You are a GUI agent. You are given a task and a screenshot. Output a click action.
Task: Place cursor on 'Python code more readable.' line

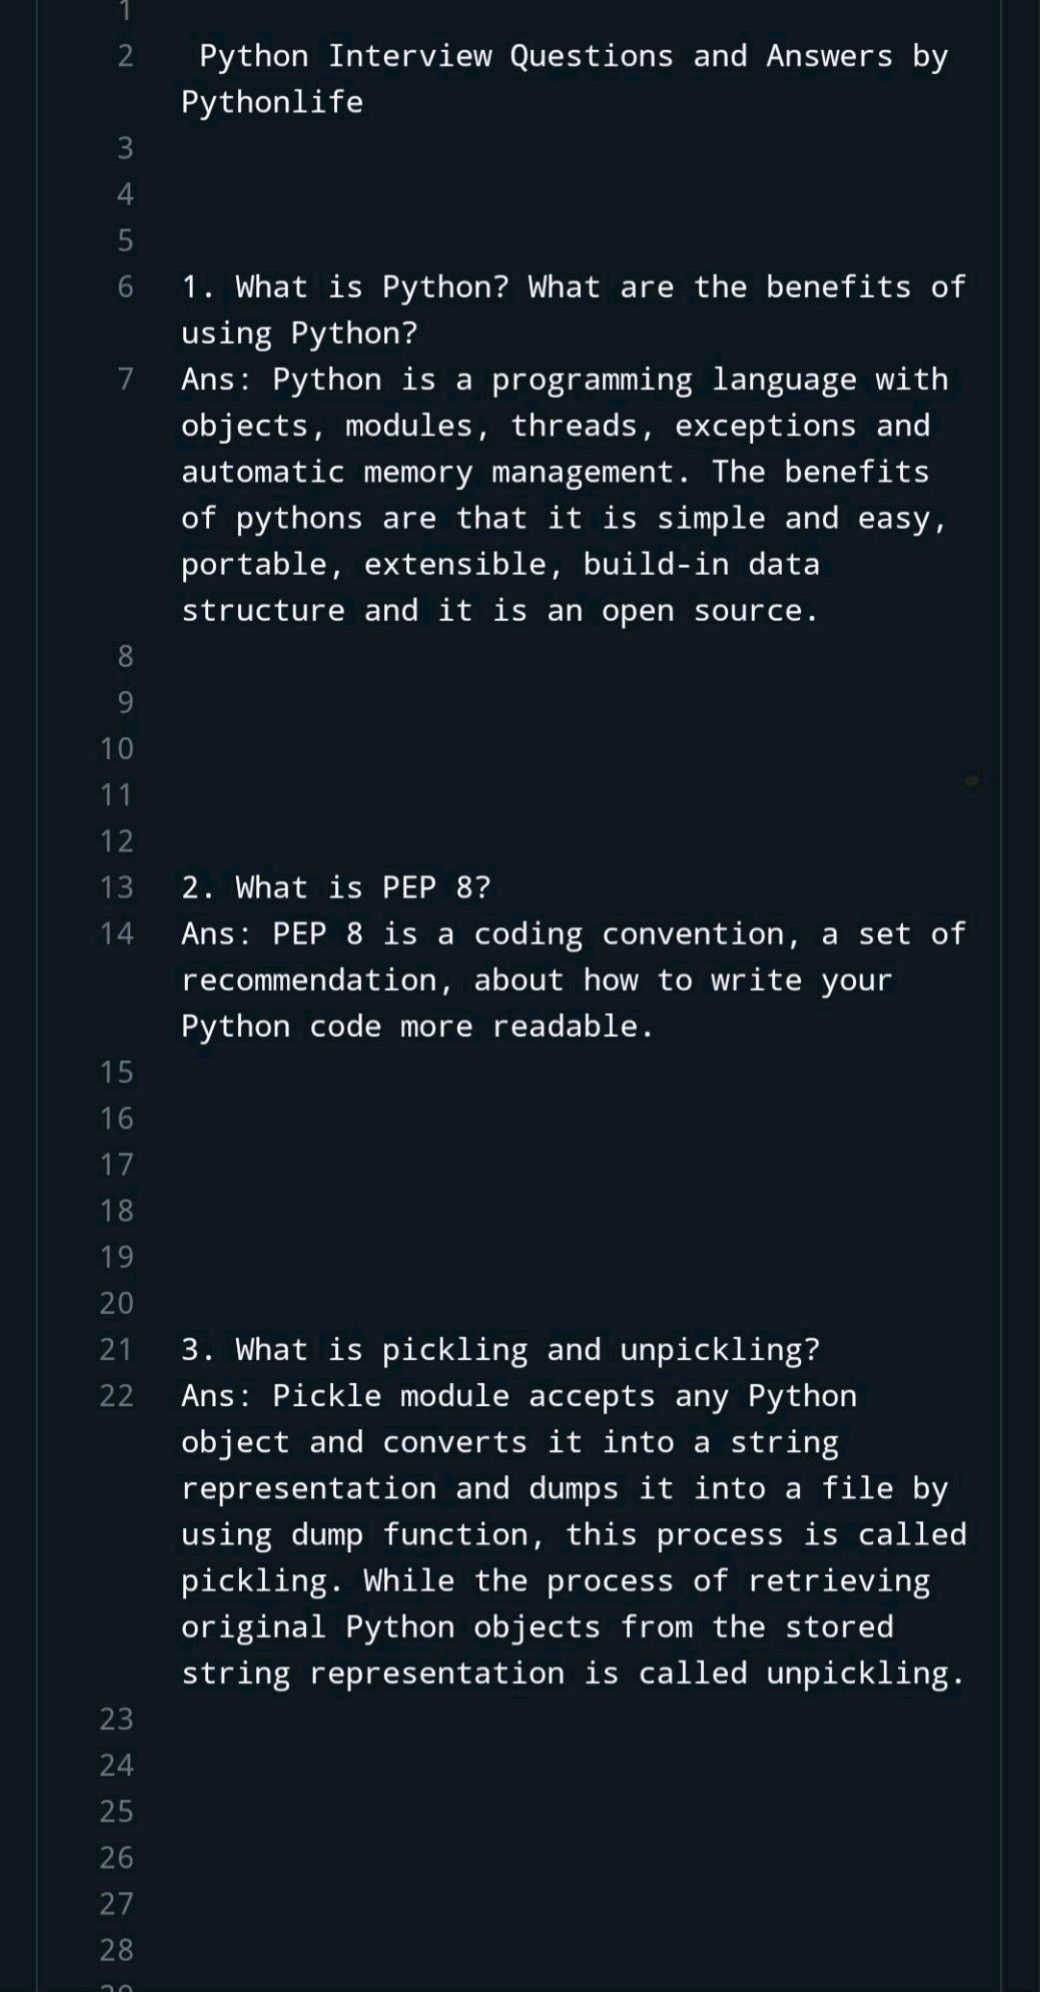417,1026
